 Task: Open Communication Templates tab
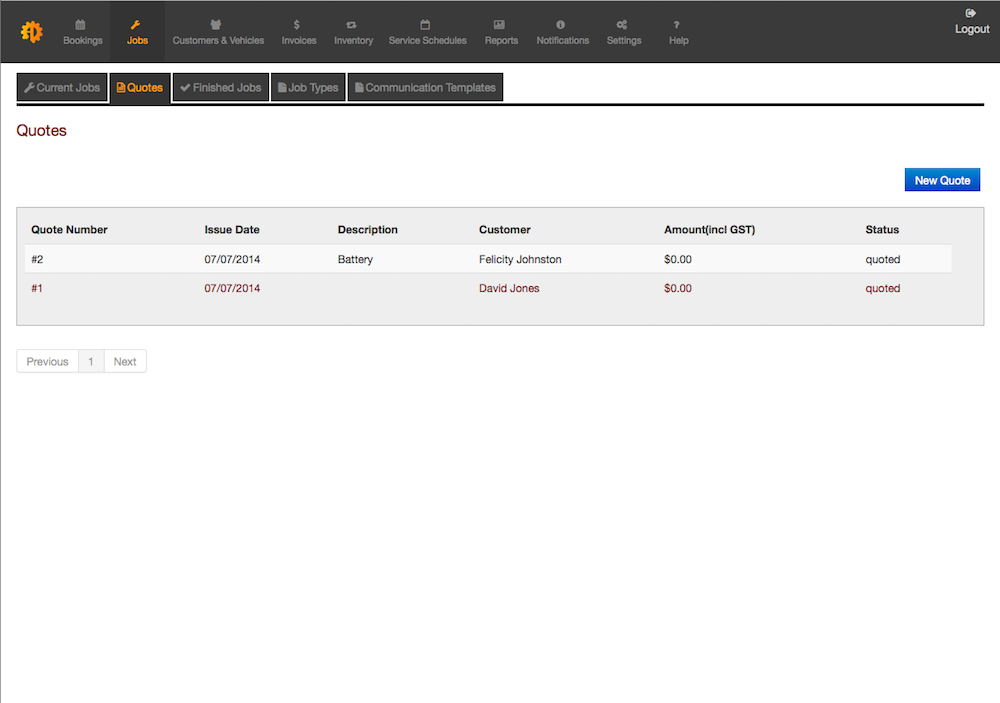[425, 88]
